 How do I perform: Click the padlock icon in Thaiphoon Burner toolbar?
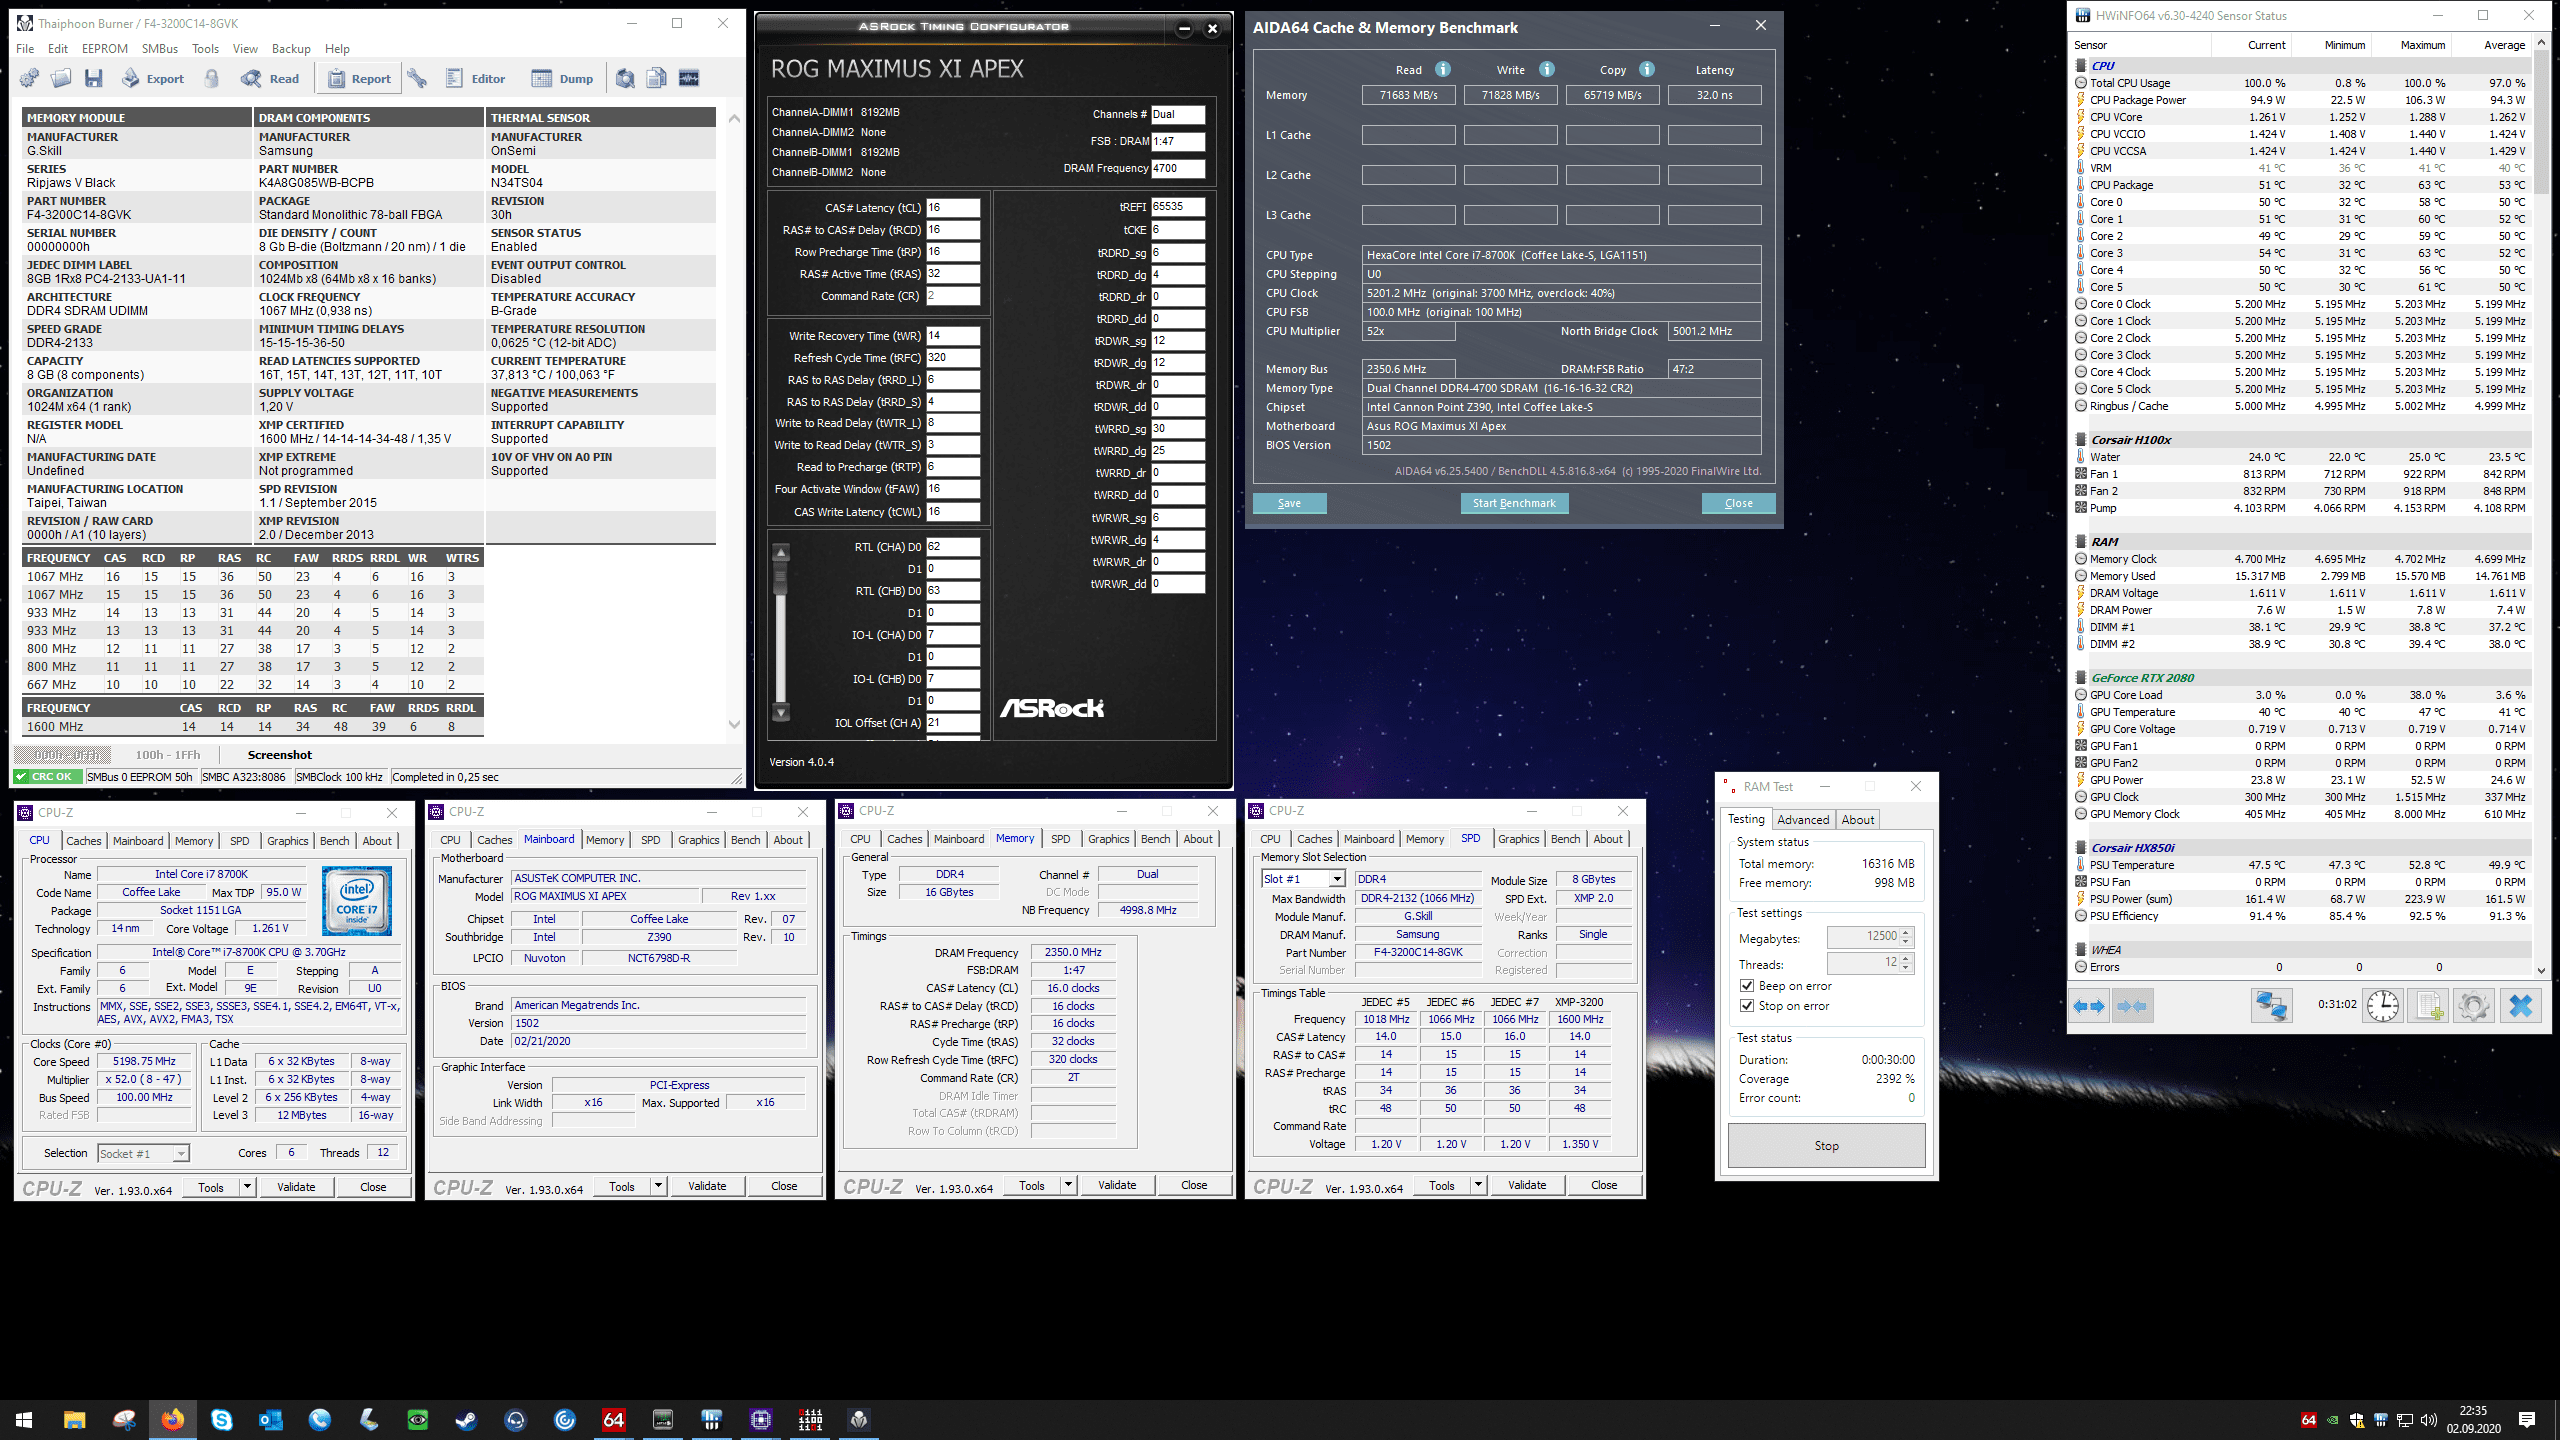coord(212,78)
